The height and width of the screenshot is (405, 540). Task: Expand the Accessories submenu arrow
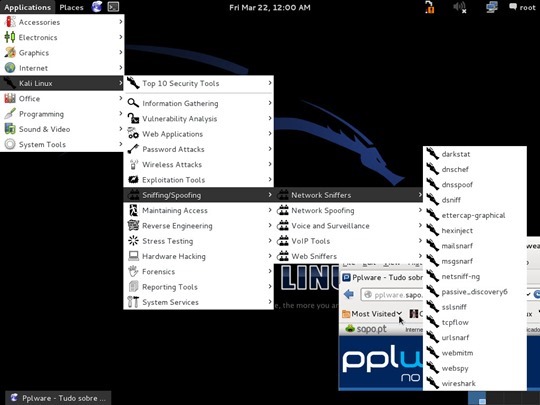tap(121, 22)
